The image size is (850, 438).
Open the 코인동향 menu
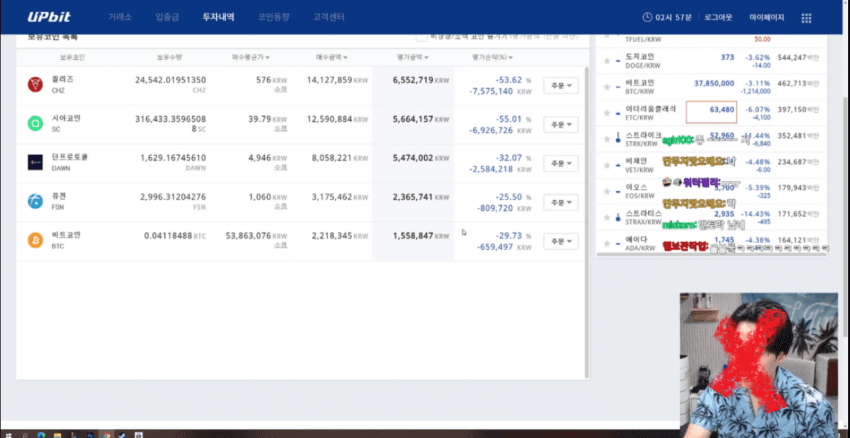click(x=274, y=17)
